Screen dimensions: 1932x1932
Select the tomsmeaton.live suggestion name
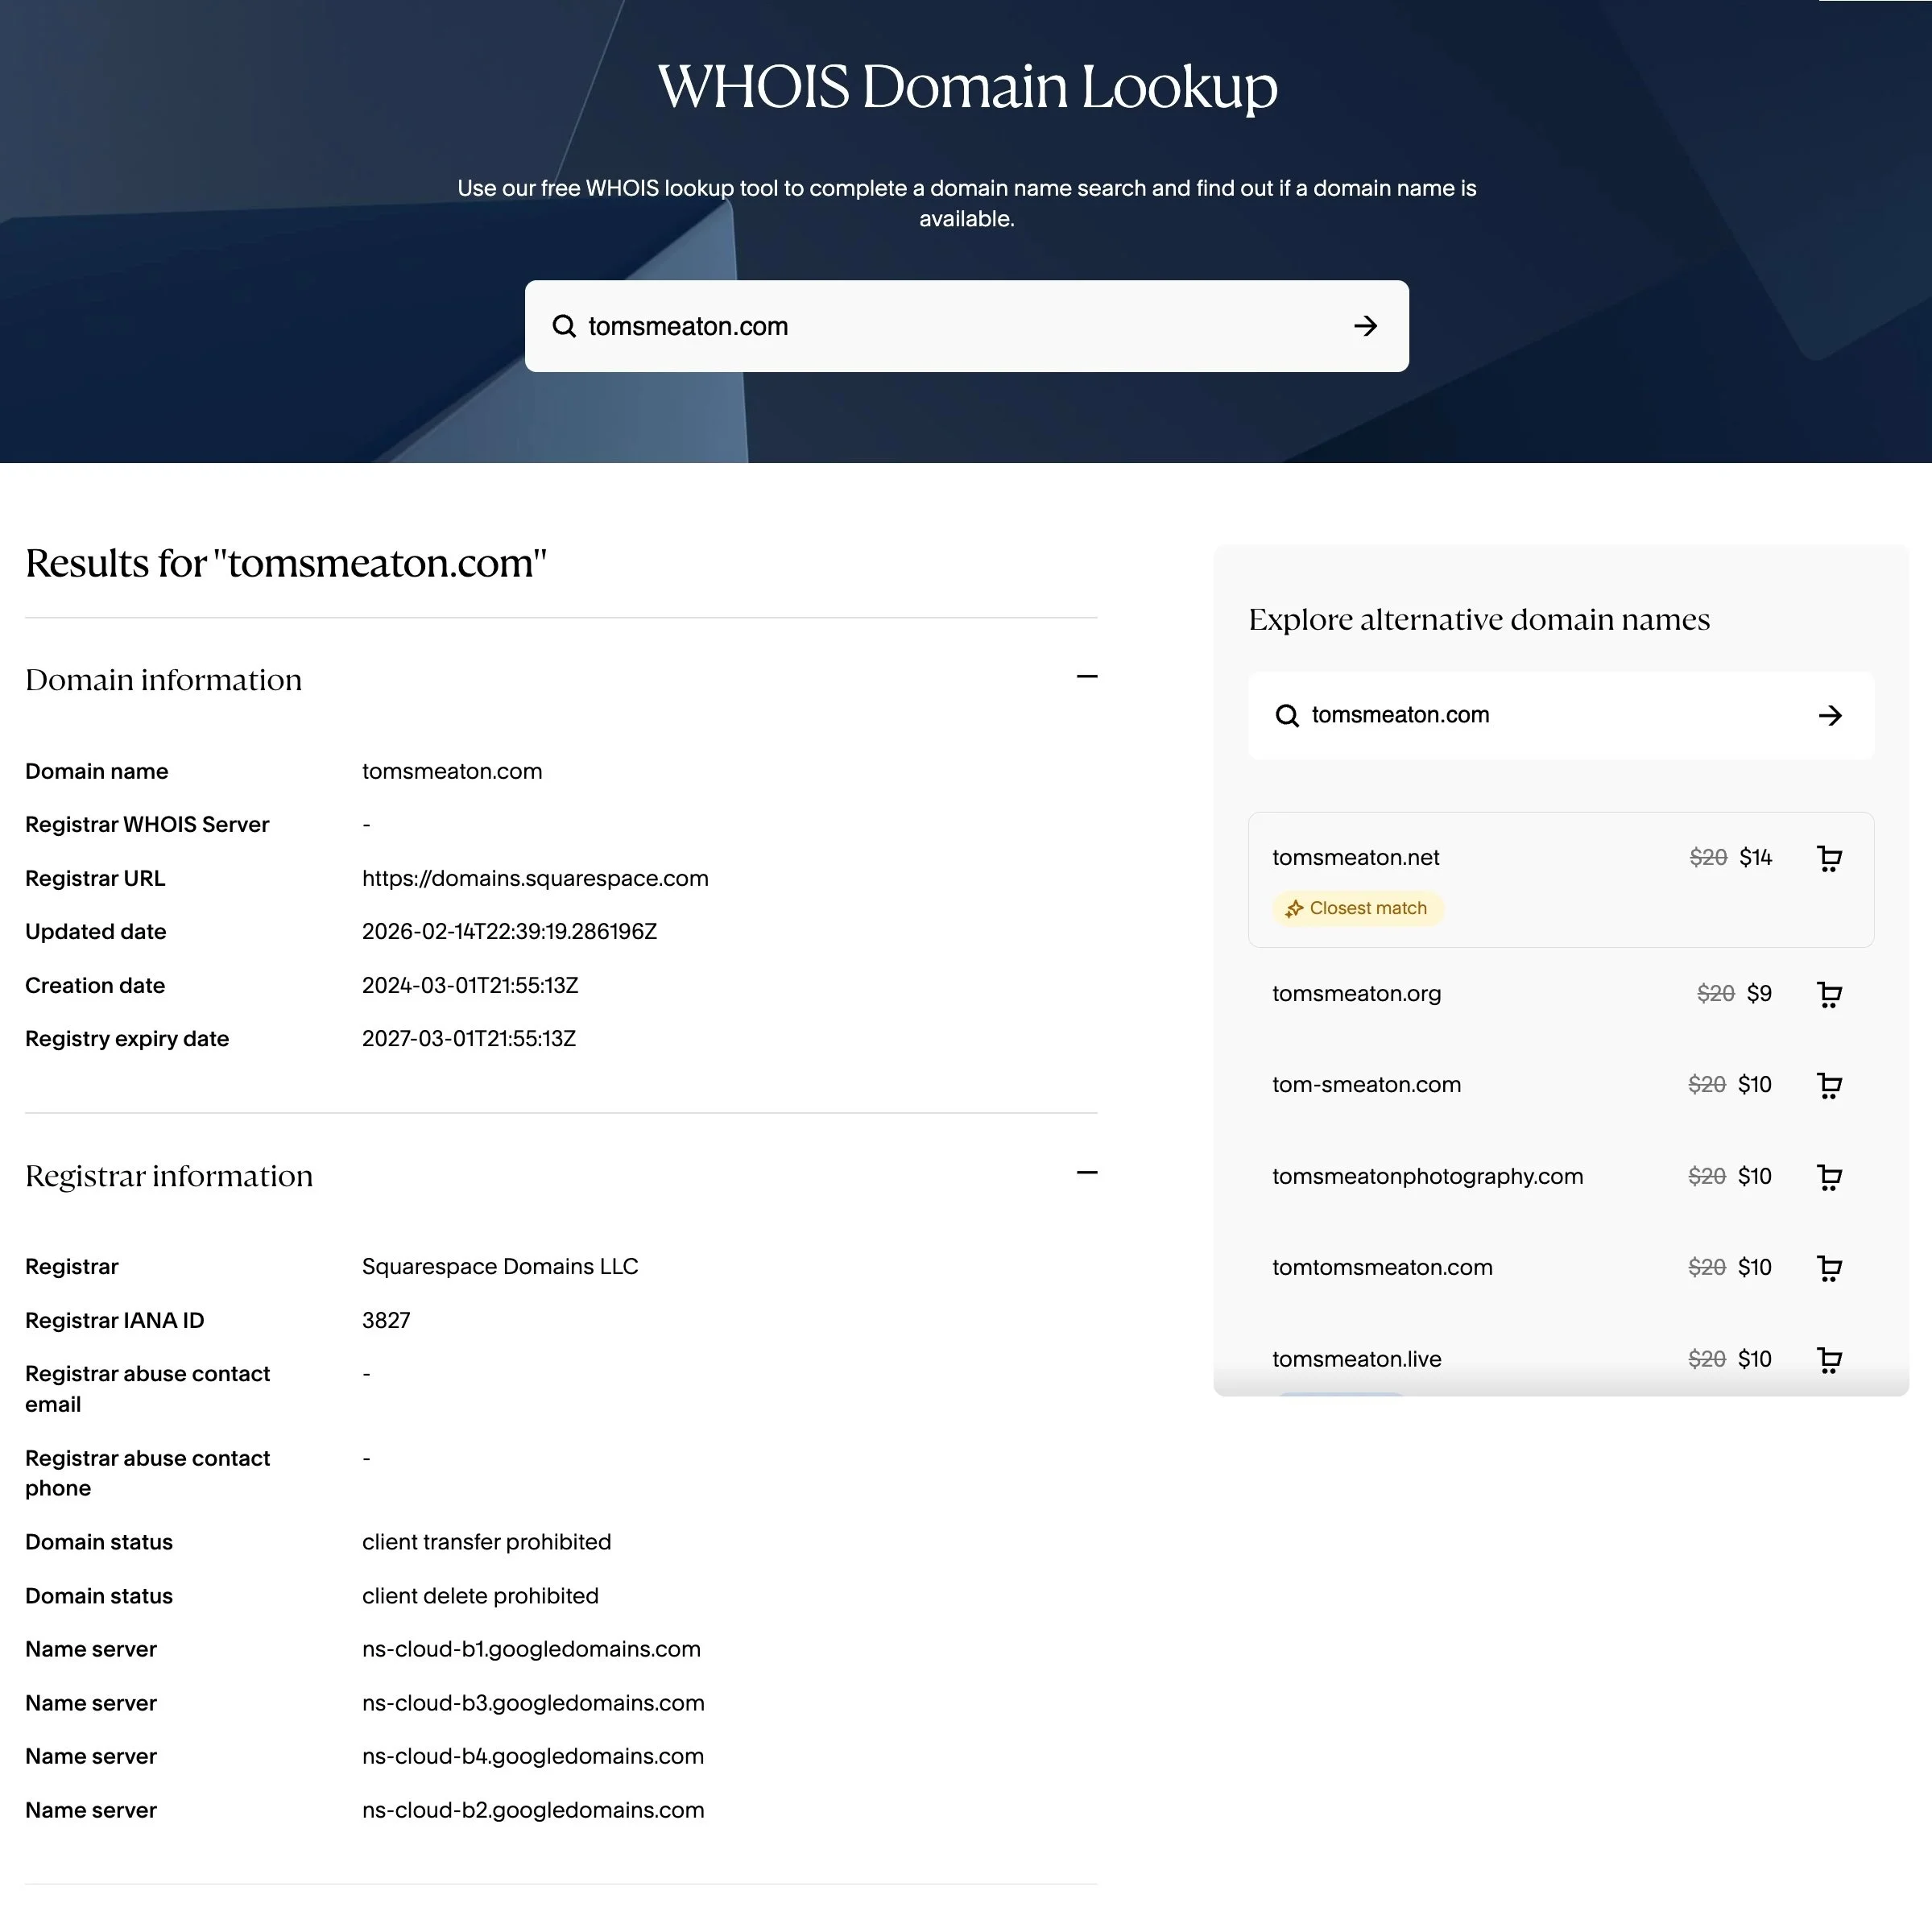pos(1356,1359)
